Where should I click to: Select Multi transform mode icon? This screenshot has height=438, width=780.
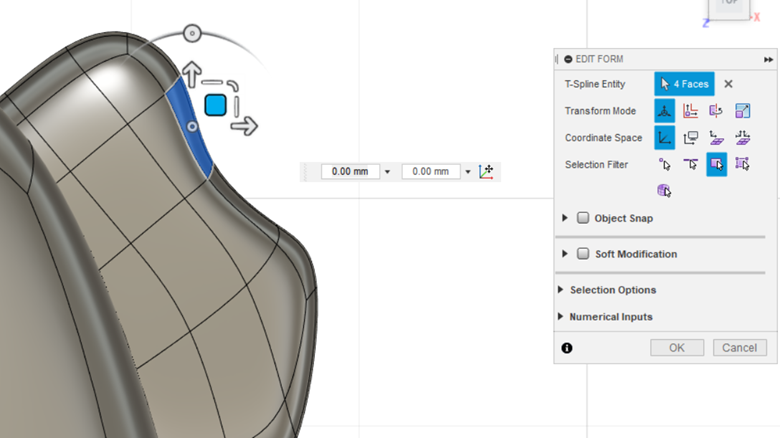pyautogui.click(x=665, y=110)
